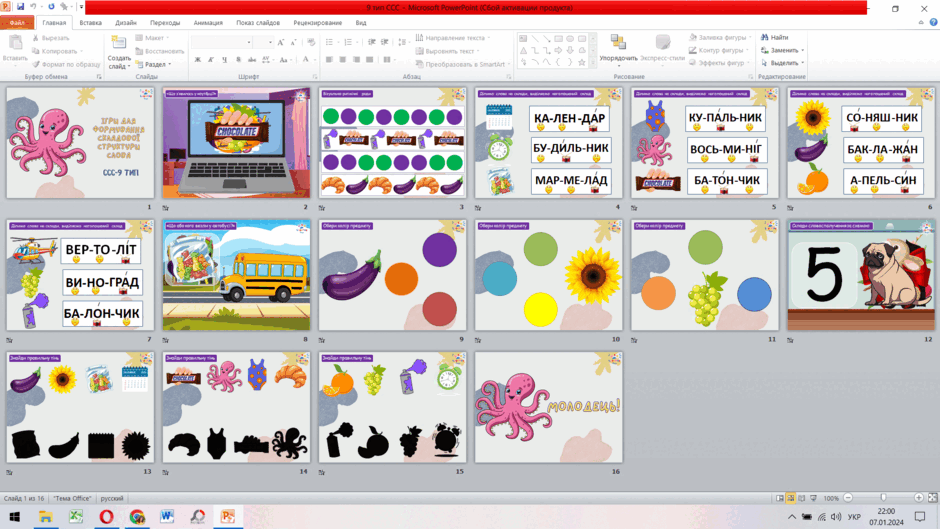The height and width of the screenshot is (529, 940).
Task: Open the font size combo box
Action: (x=263, y=42)
